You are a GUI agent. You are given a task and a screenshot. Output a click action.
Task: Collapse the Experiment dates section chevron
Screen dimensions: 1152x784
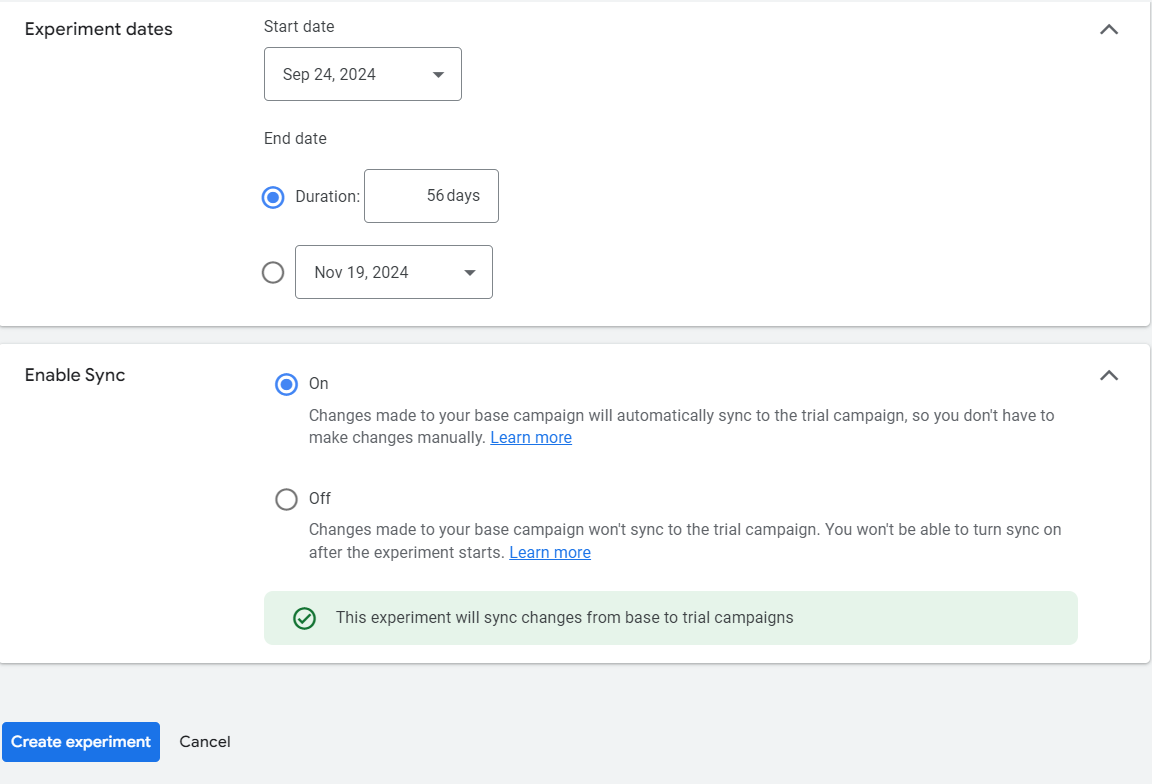coord(1108,30)
